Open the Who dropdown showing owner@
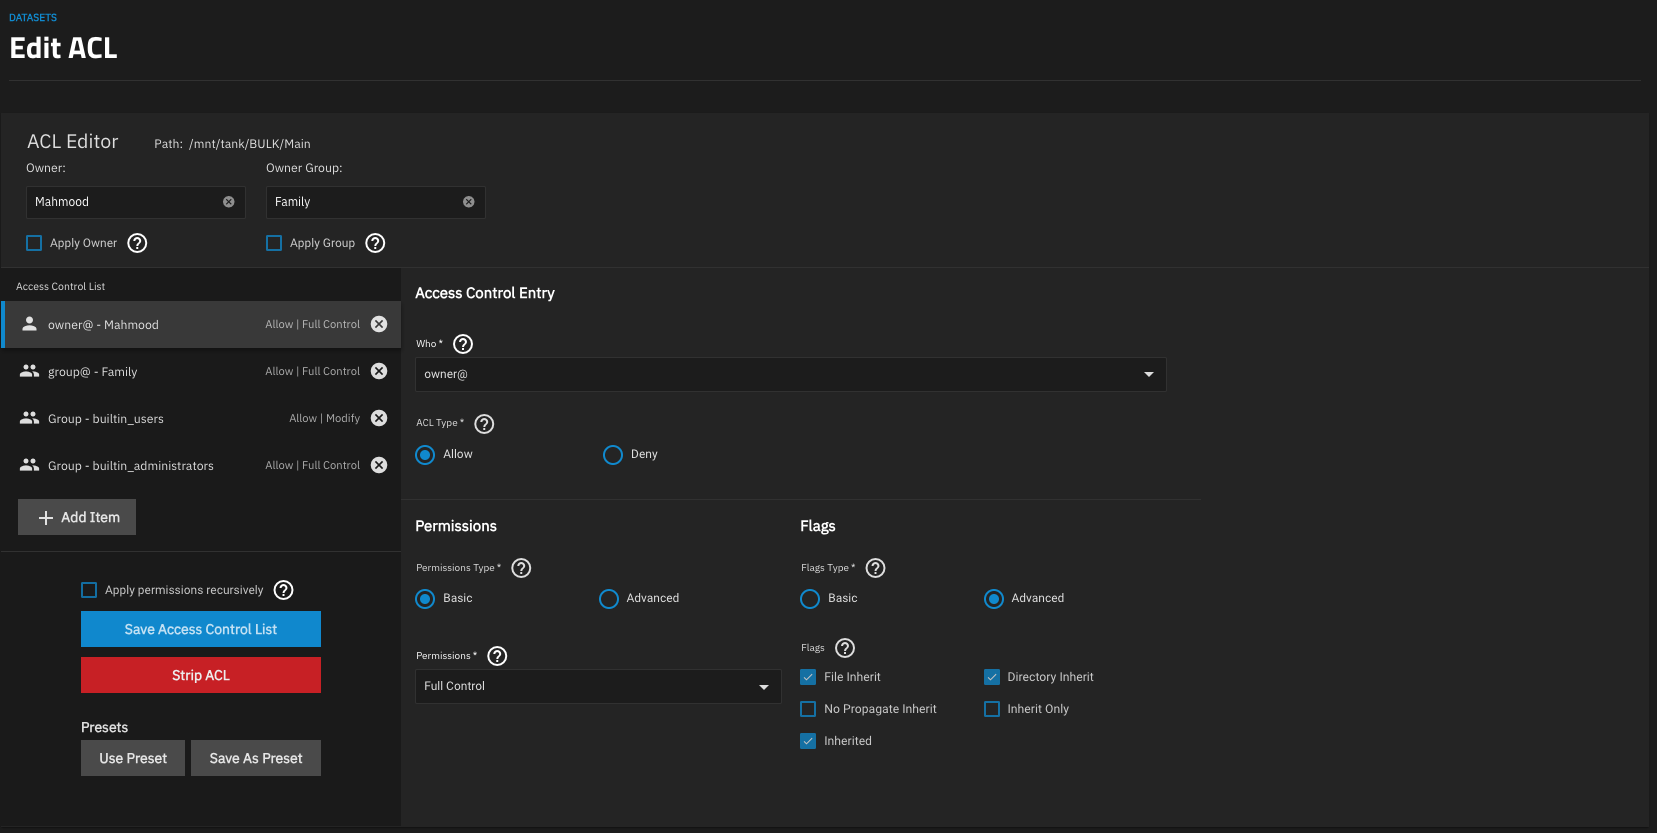Image resolution: width=1657 pixels, height=833 pixels. 790,374
